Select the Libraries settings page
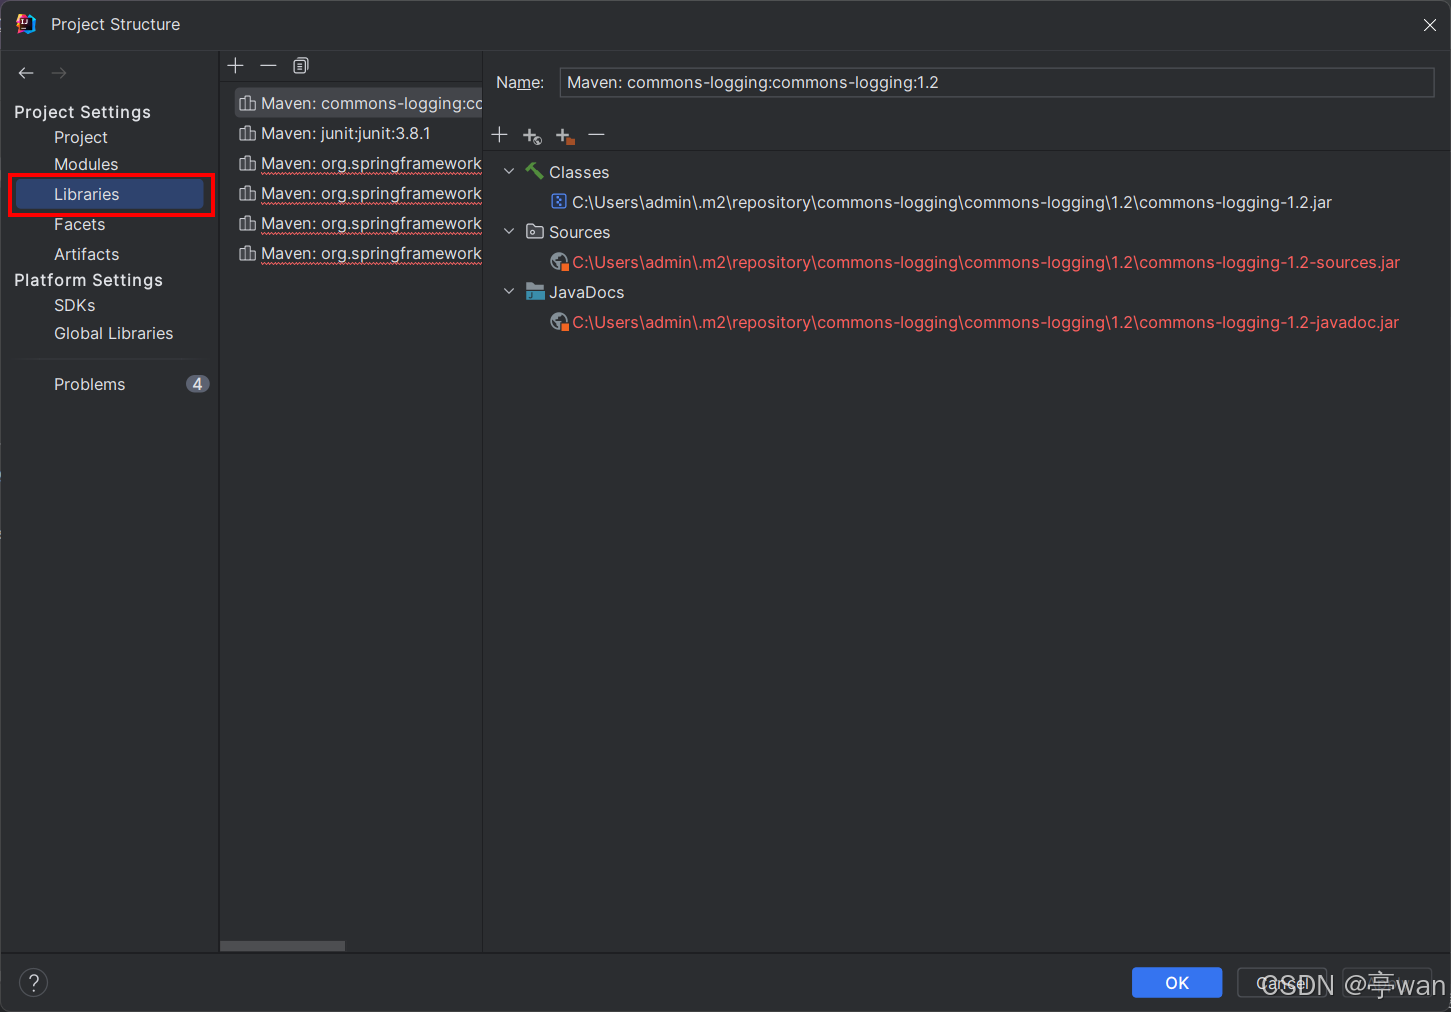This screenshot has height=1012, width=1451. 110,194
